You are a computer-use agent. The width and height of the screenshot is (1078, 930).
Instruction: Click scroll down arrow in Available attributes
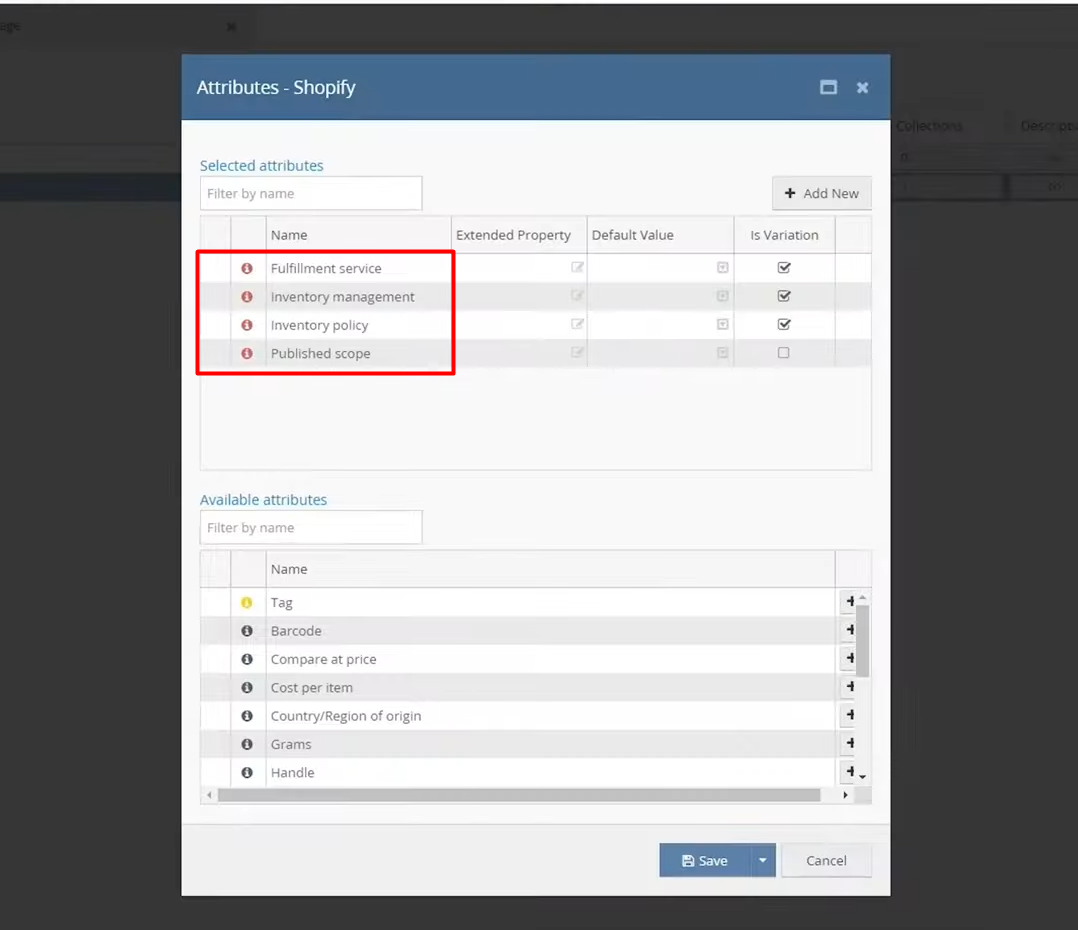[x=863, y=777]
